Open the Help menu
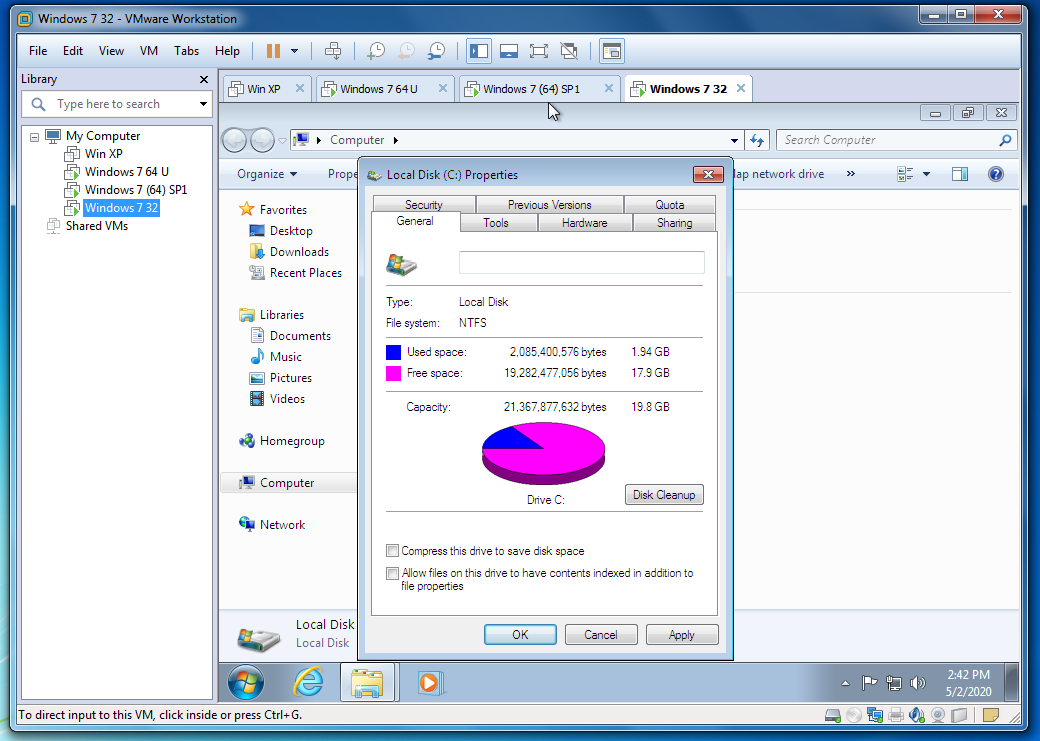Screen dimensions: 1040x741 tap(227, 51)
